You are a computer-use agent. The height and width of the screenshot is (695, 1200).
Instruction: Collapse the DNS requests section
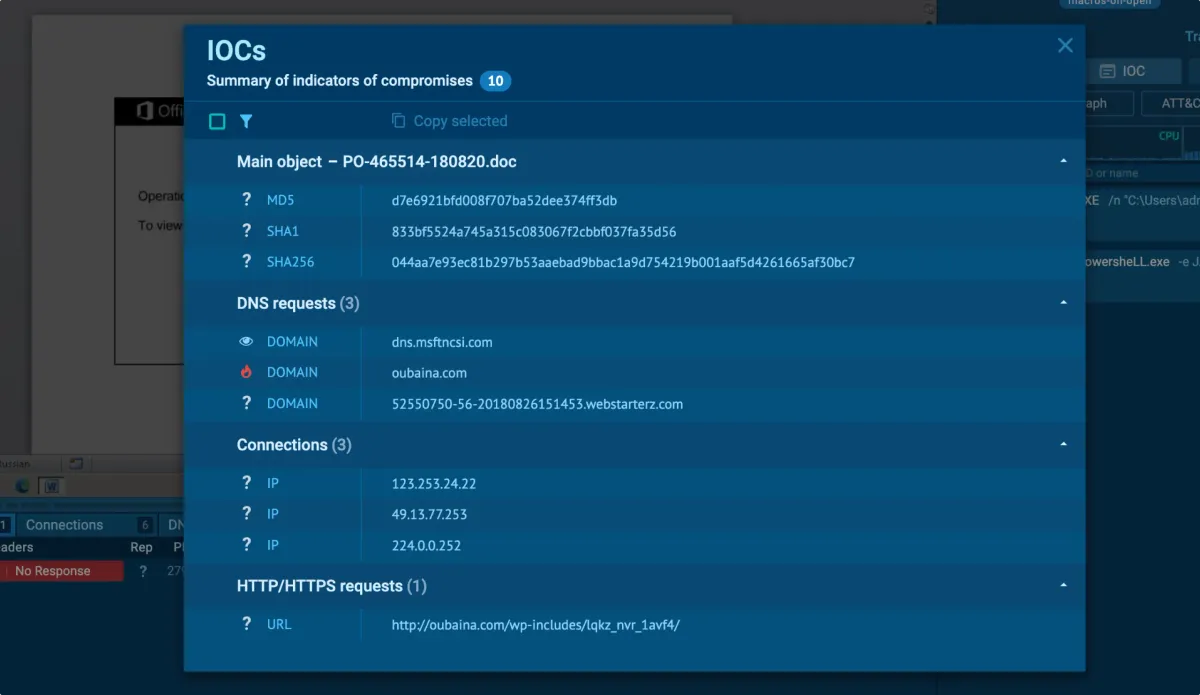click(1063, 302)
